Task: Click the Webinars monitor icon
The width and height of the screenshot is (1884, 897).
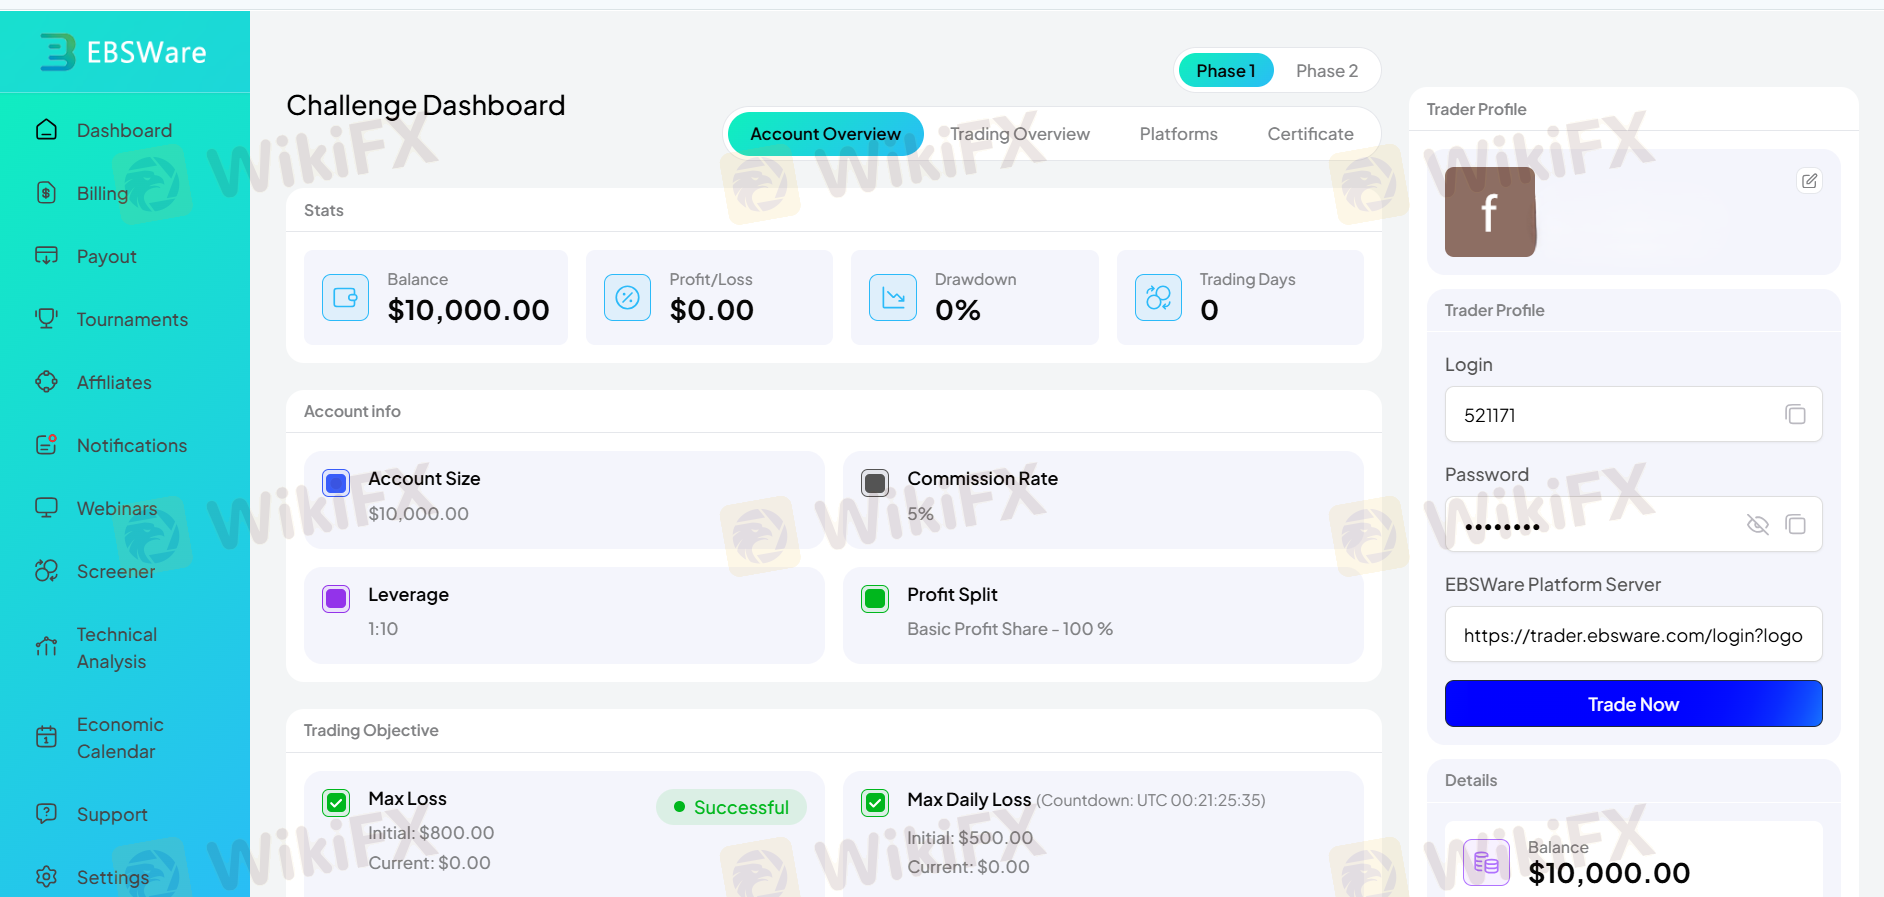Action: click(x=46, y=508)
